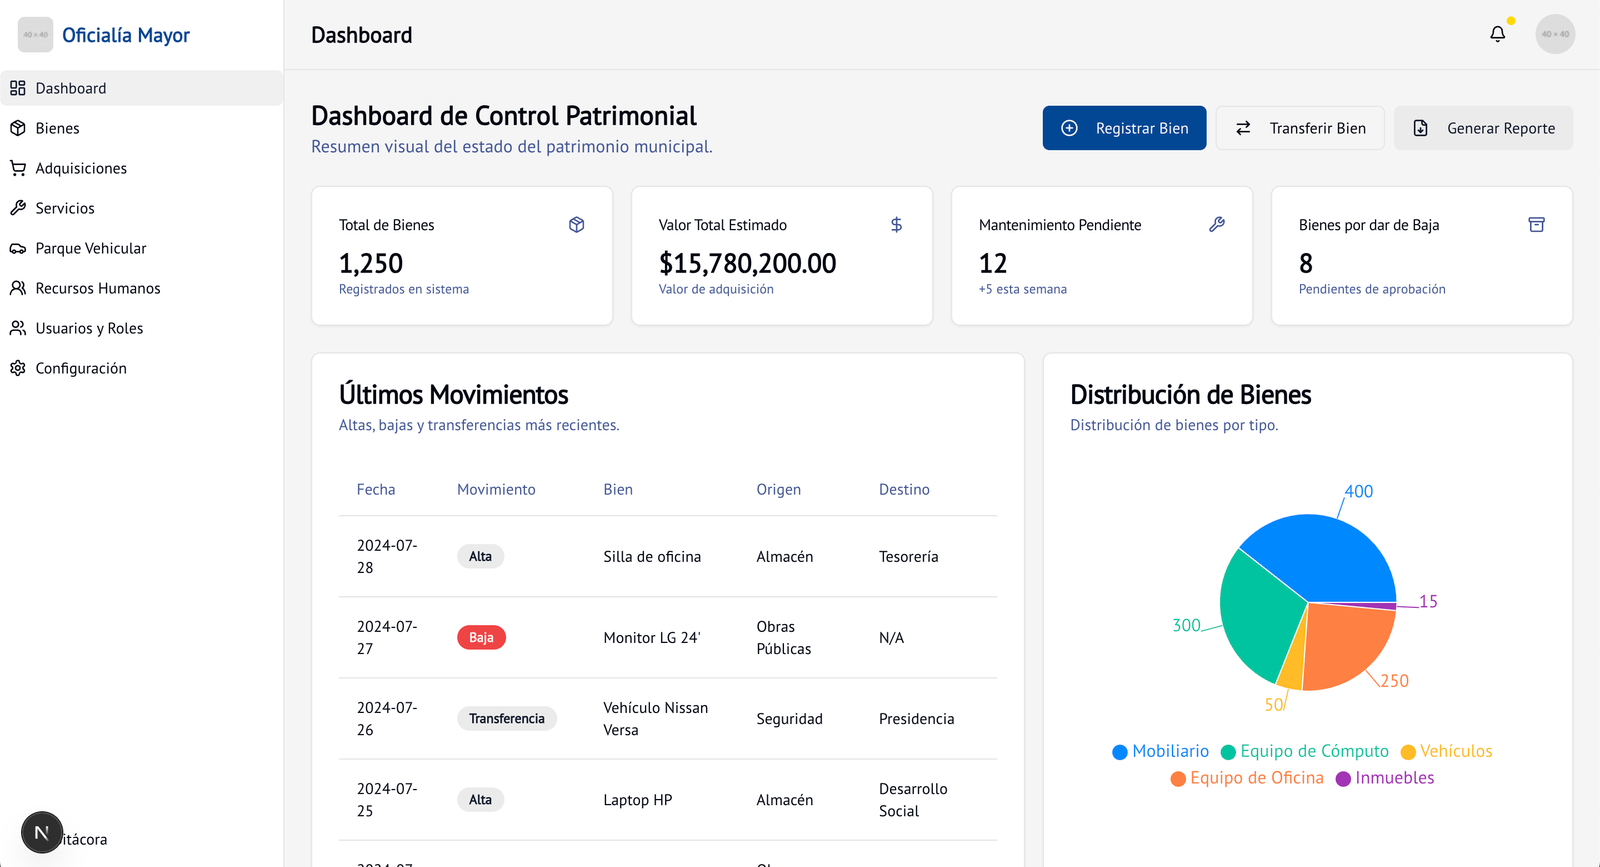The width and height of the screenshot is (1600, 867).
Task: Open Bienes in the sidebar
Action: tap(57, 128)
